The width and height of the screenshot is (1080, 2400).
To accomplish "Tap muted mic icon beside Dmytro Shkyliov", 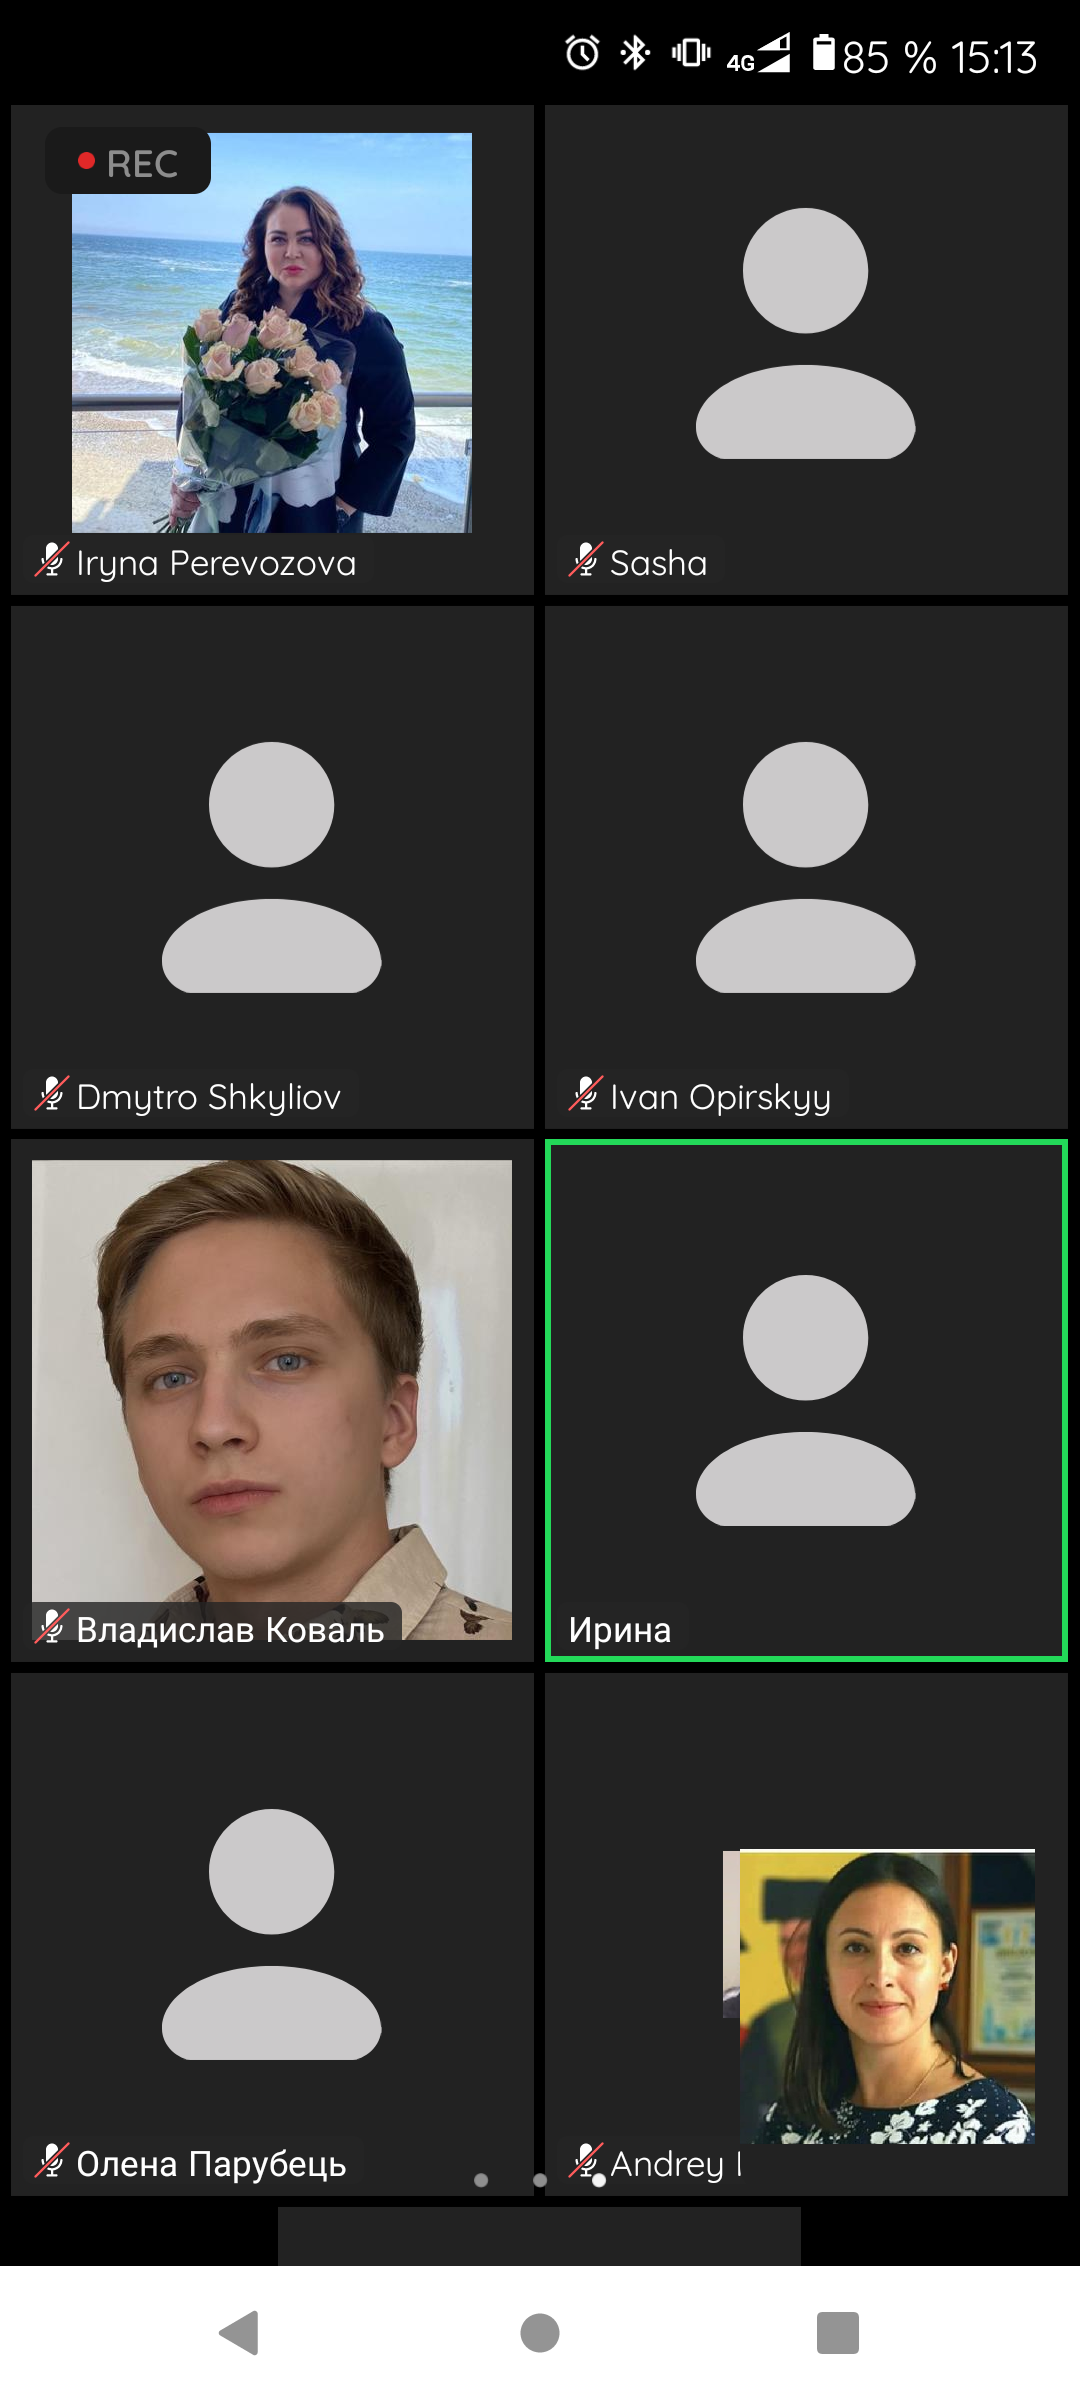I will [52, 1095].
